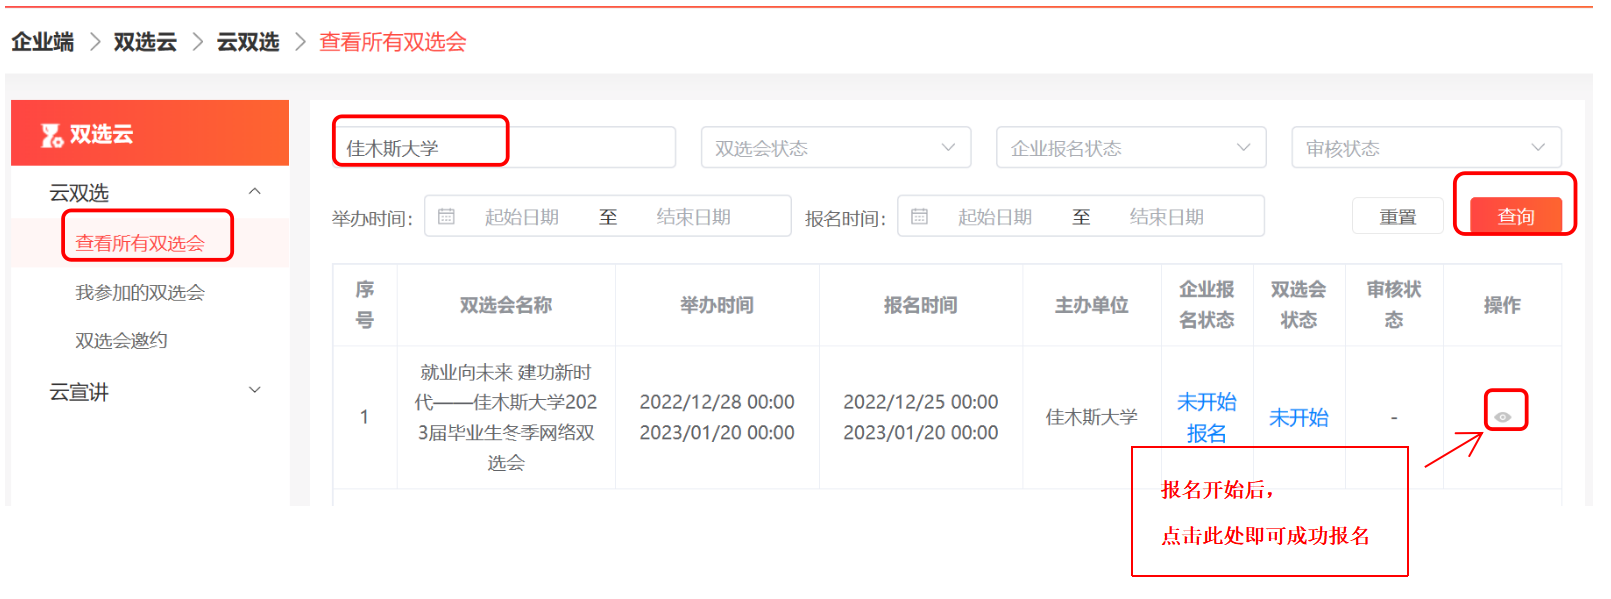Open 双选会邀约 in sidebar

[121, 340]
